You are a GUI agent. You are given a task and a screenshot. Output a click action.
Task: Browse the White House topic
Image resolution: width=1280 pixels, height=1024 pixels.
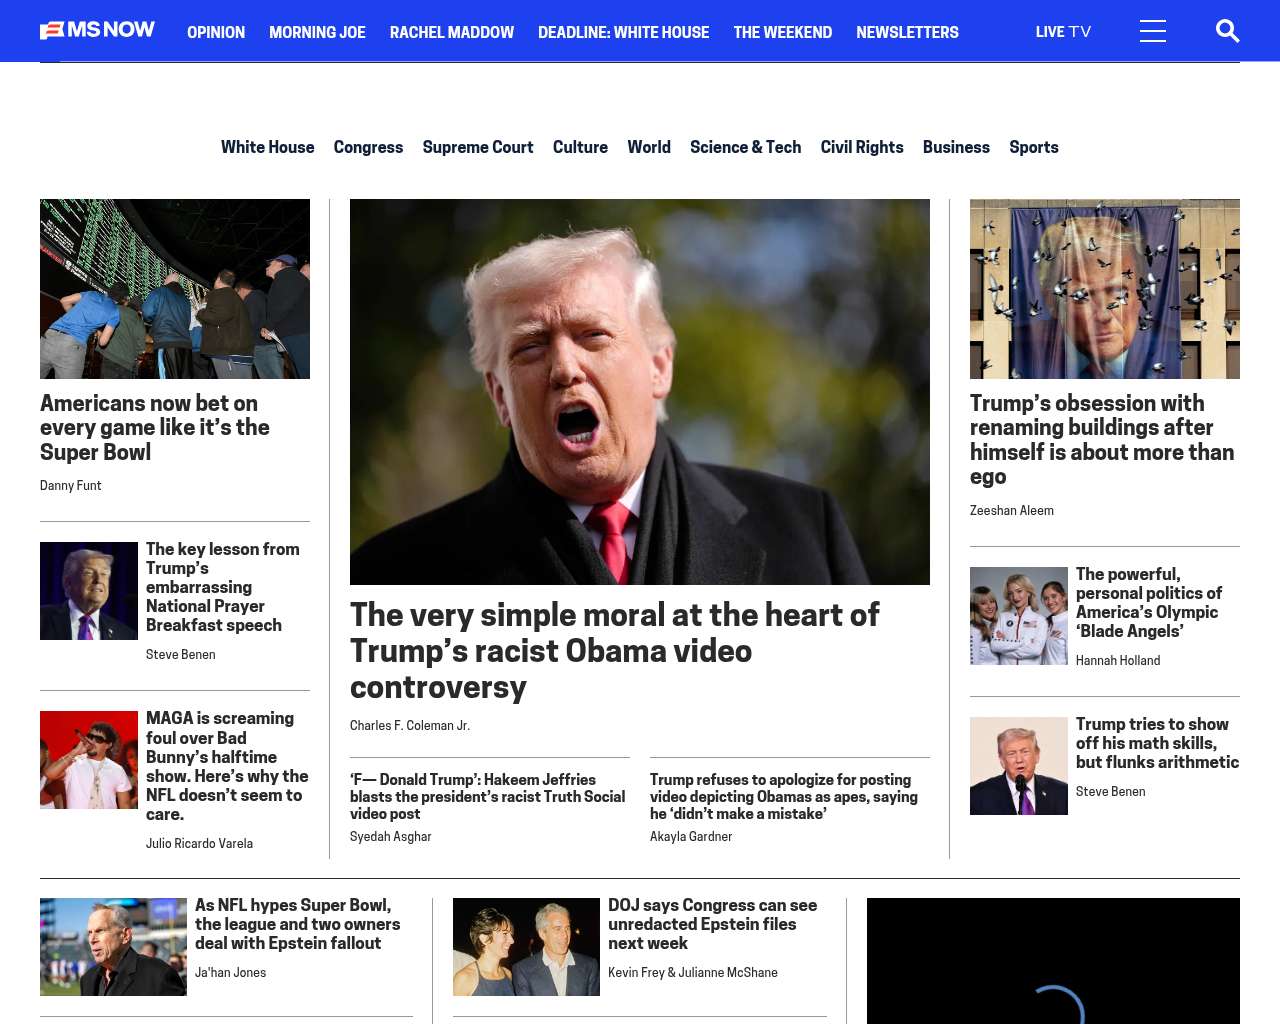coord(267,147)
